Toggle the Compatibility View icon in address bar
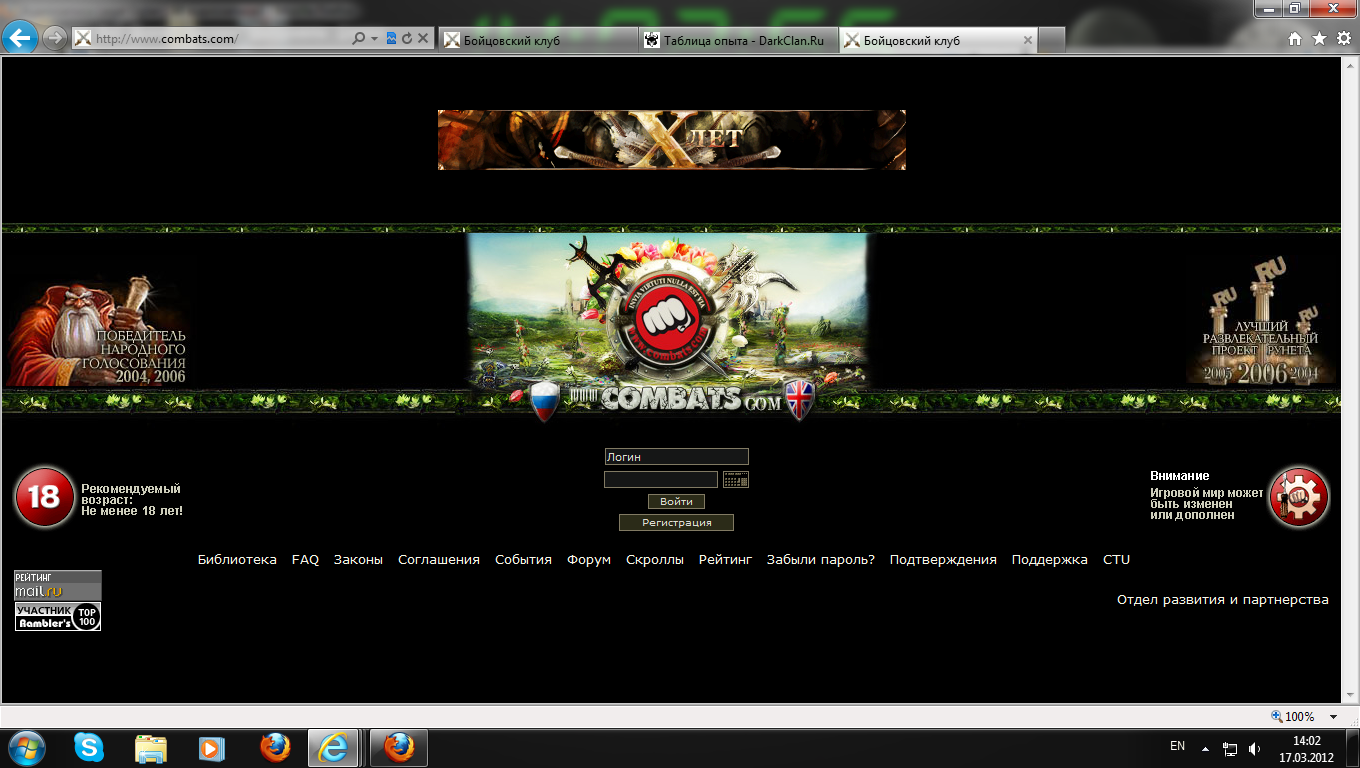The image size is (1360, 768). (x=391, y=39)
